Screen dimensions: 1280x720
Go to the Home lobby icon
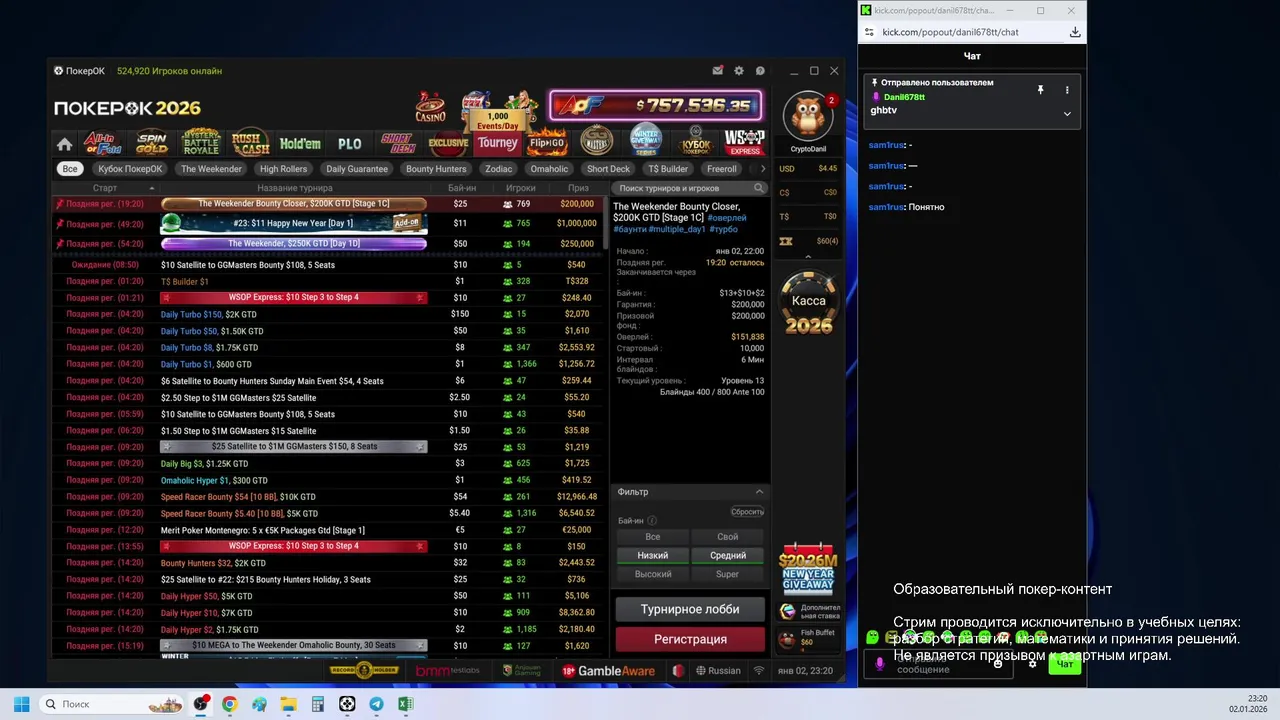coord(65,144)
